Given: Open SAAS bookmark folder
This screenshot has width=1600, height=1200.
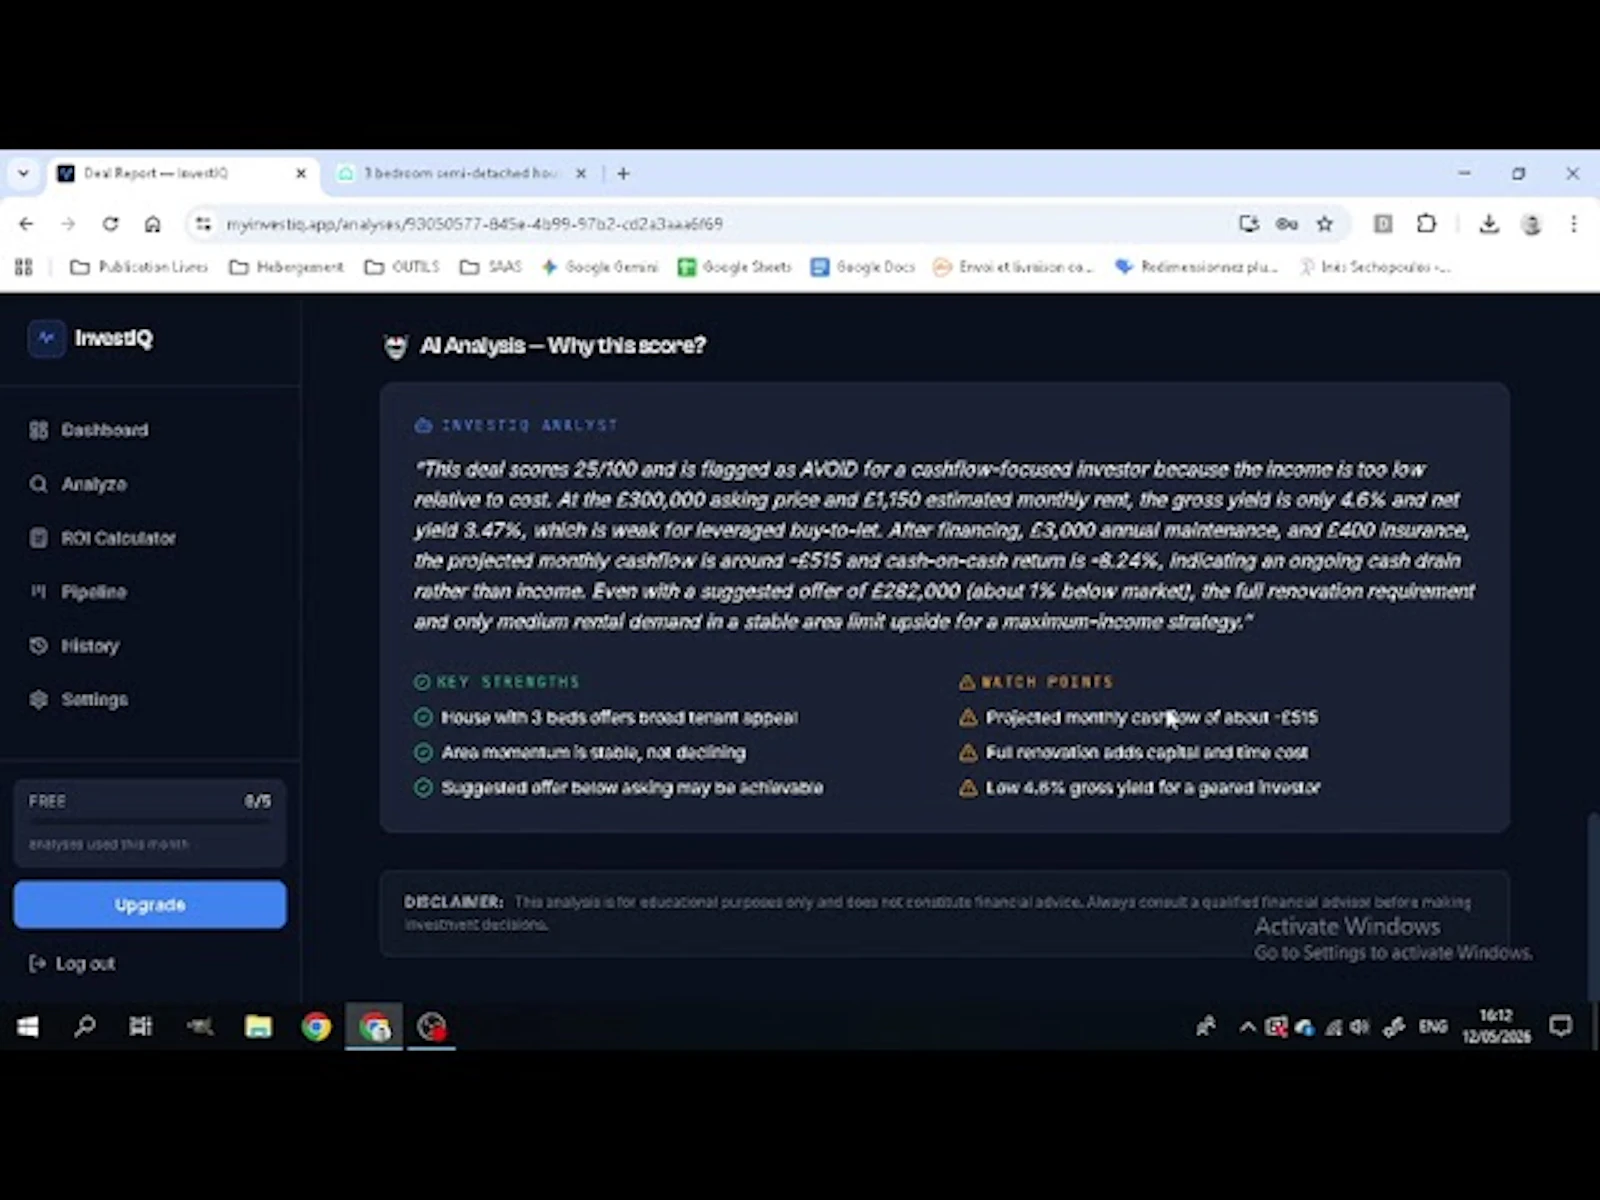Looking at the screenshot, I should [491, 267].
